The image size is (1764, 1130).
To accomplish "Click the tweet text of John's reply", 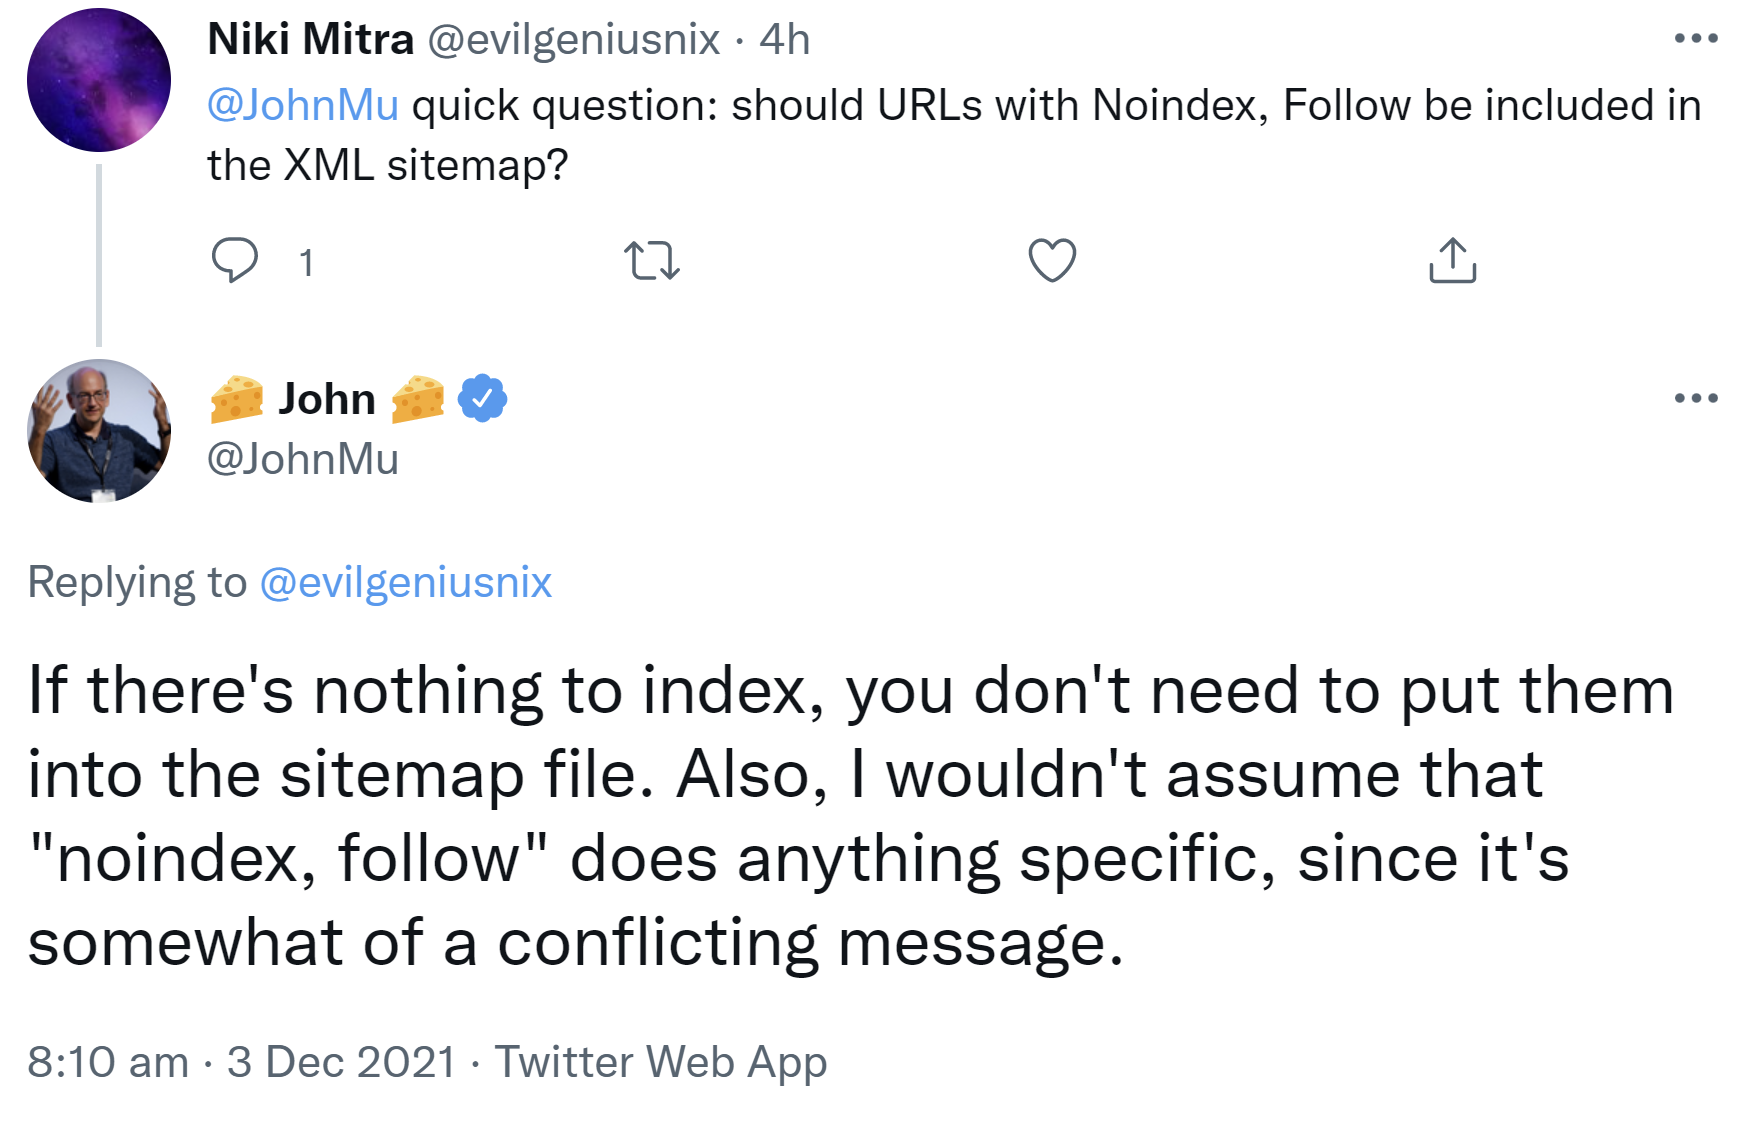I will coord(800,810).
